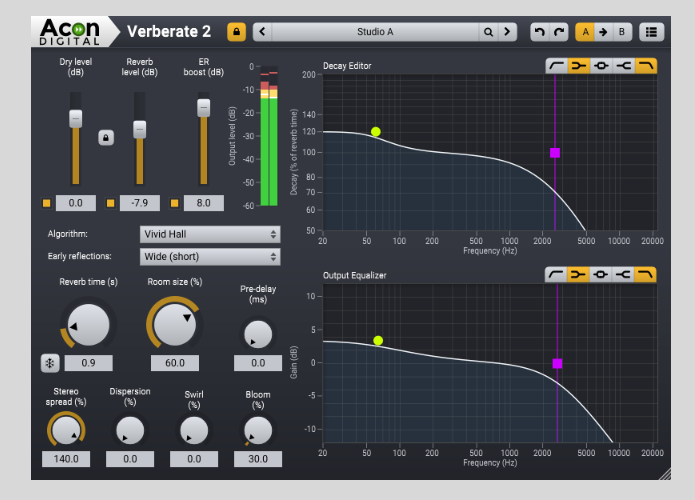Toggle Output Equalizer low cut band
Screen dimensions: 695x500
556,275
